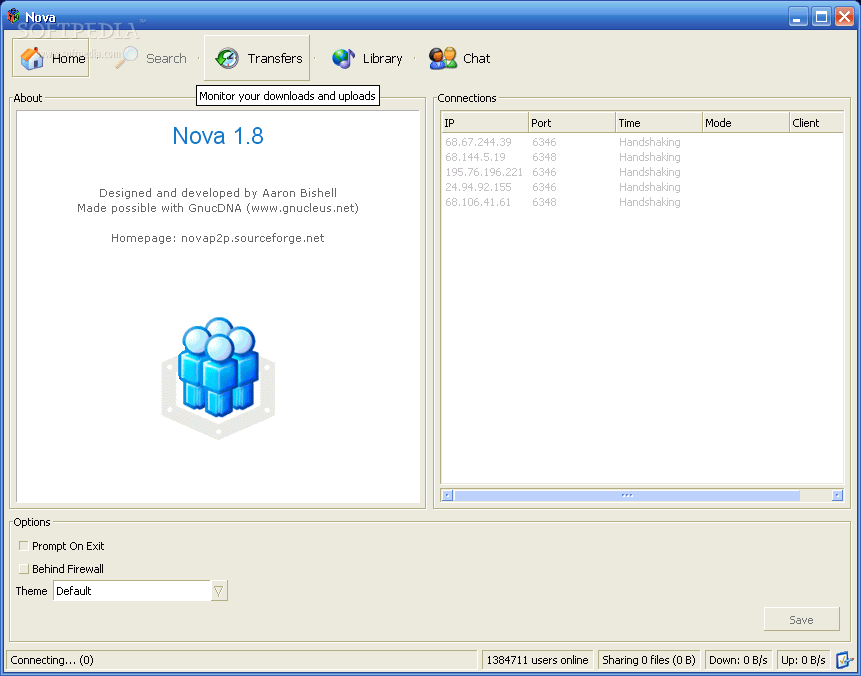The image size is (861, 676).
Task: Close the Nova window
Action: pos(845,16)
